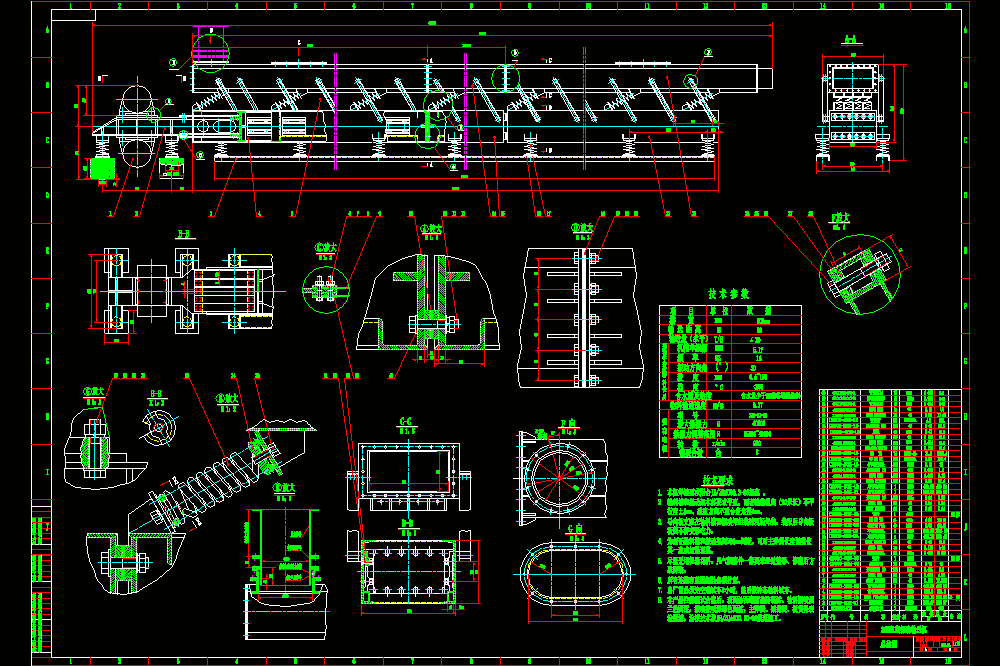This screenshot has height=666, width=1000.
Task: Click the parts list table
Action: pyautogui.click(x=890, y=504)
